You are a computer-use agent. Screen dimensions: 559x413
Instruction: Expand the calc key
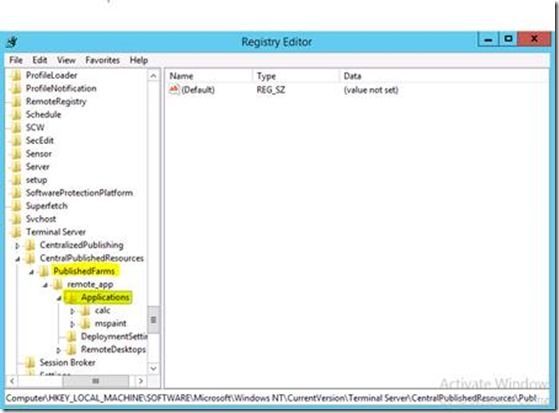coord(72,311)
